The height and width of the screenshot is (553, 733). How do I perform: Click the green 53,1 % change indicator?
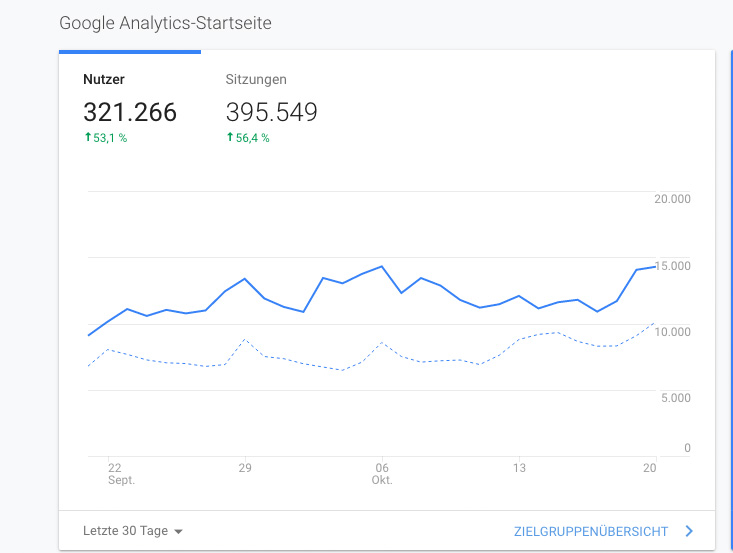(x=106, y=138)
